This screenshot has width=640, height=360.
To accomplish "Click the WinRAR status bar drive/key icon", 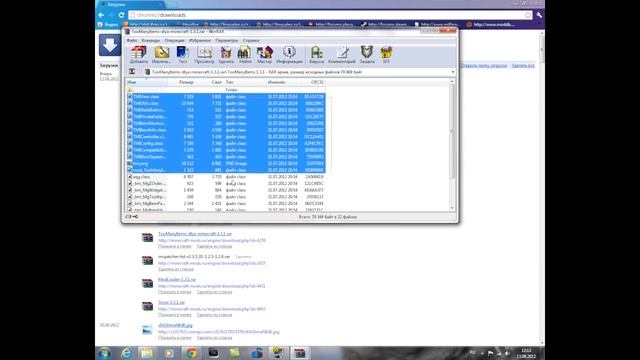I will (x=131, y=217).
